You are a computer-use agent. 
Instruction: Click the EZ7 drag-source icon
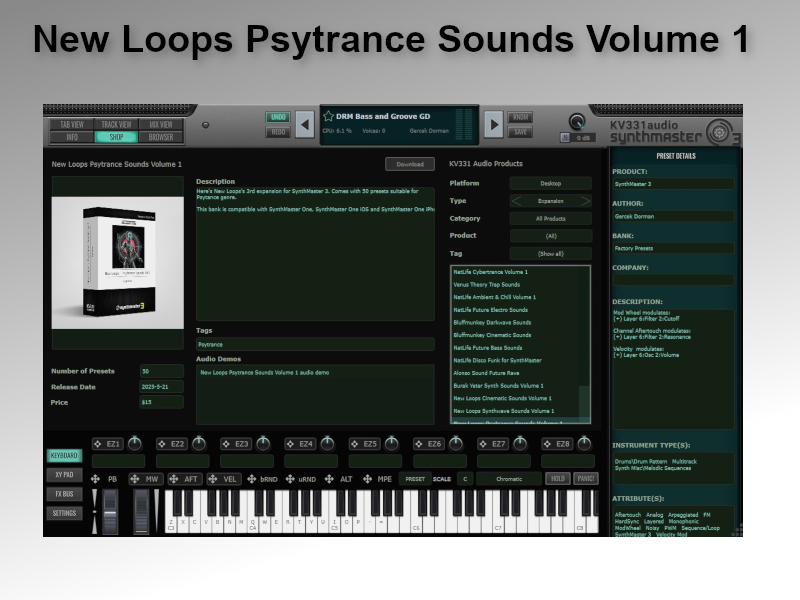(x=484, y=444)
